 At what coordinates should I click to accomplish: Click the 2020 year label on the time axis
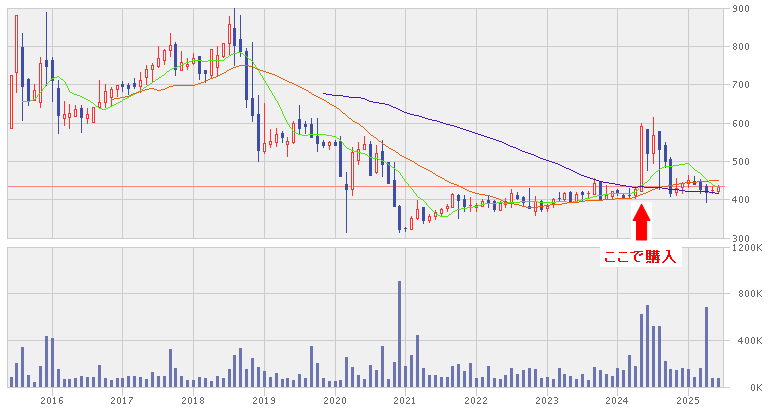pyautogui.click(x=335, y=401)
